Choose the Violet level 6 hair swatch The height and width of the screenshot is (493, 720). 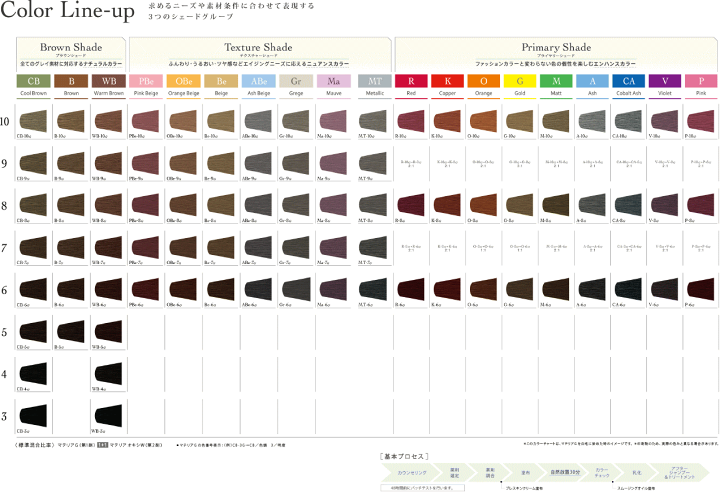click(665, 289)
